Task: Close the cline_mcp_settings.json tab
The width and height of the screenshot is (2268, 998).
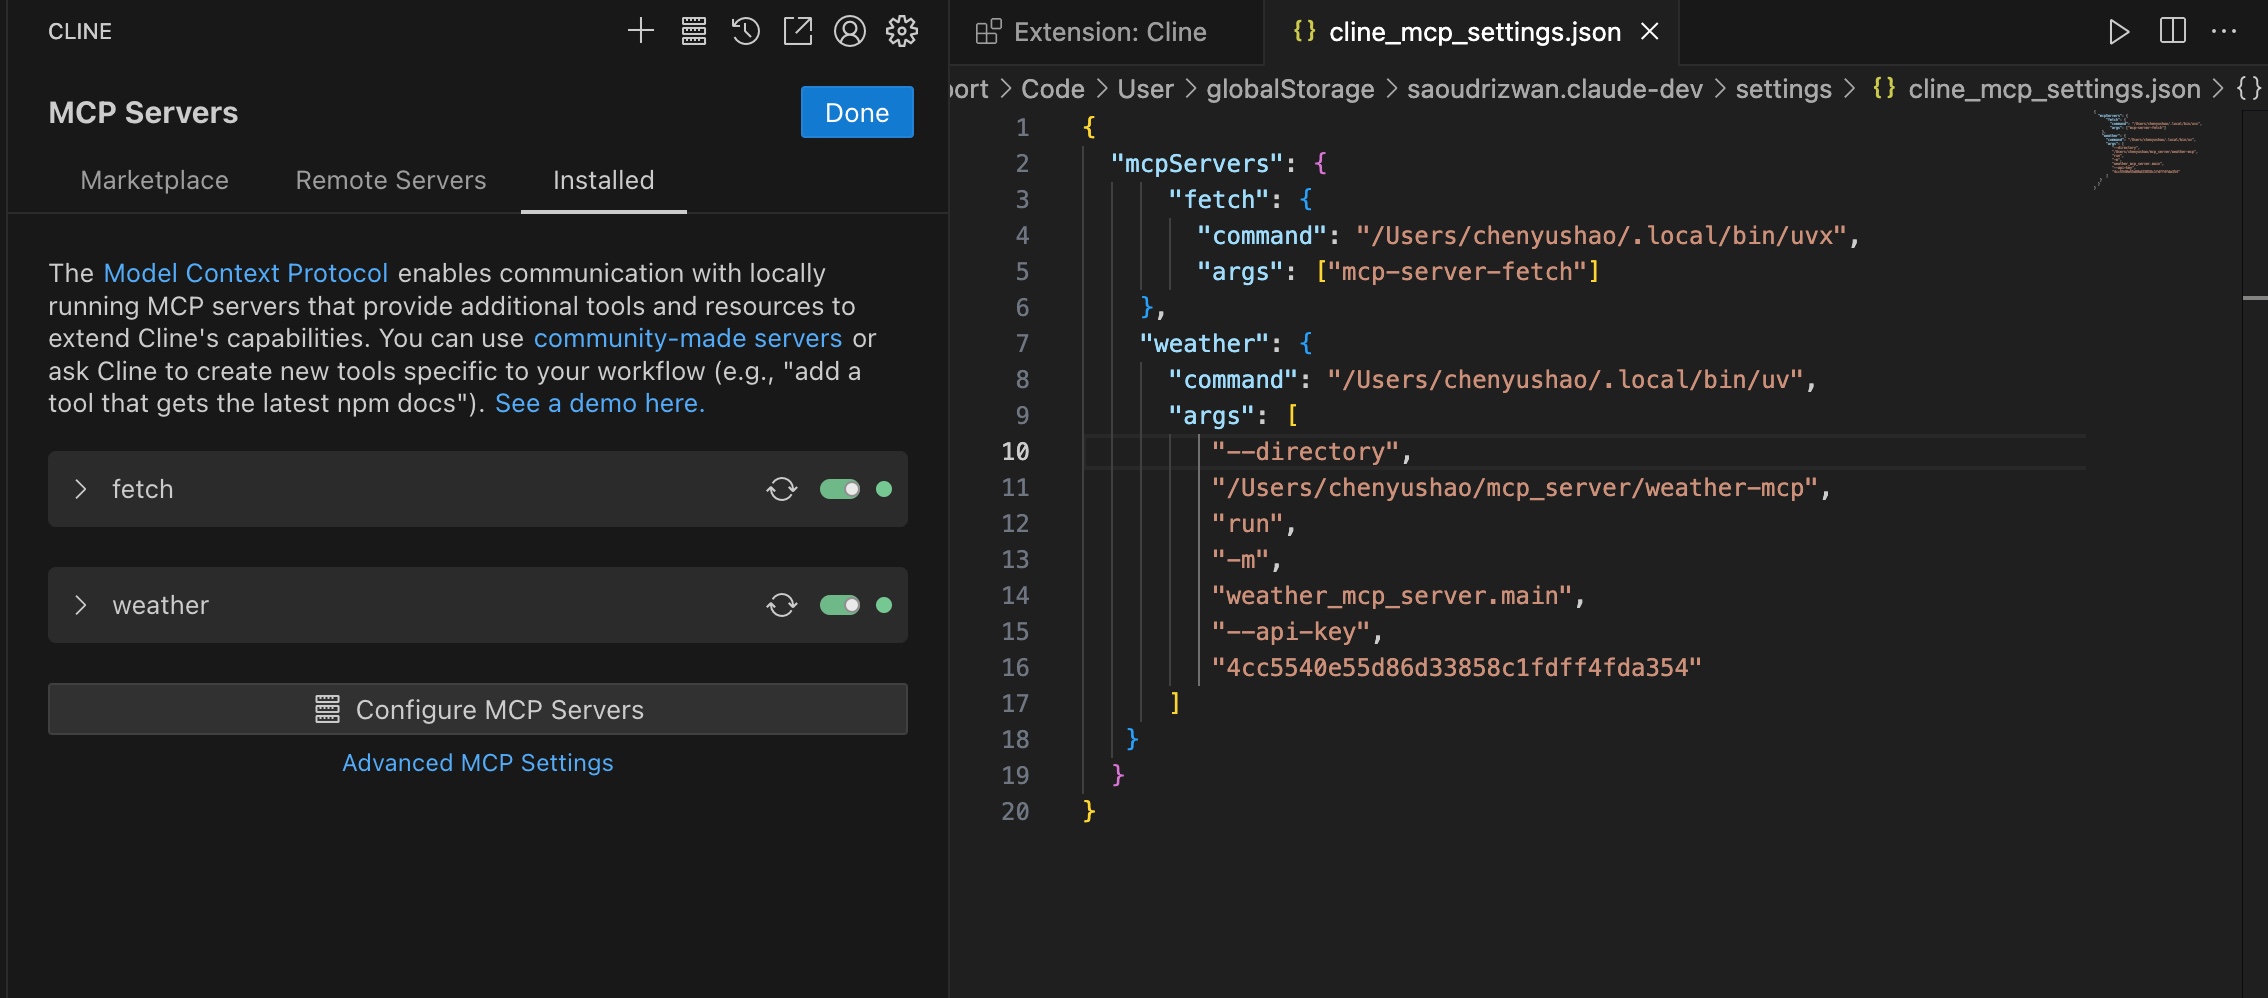Action: pos(1650,32)
